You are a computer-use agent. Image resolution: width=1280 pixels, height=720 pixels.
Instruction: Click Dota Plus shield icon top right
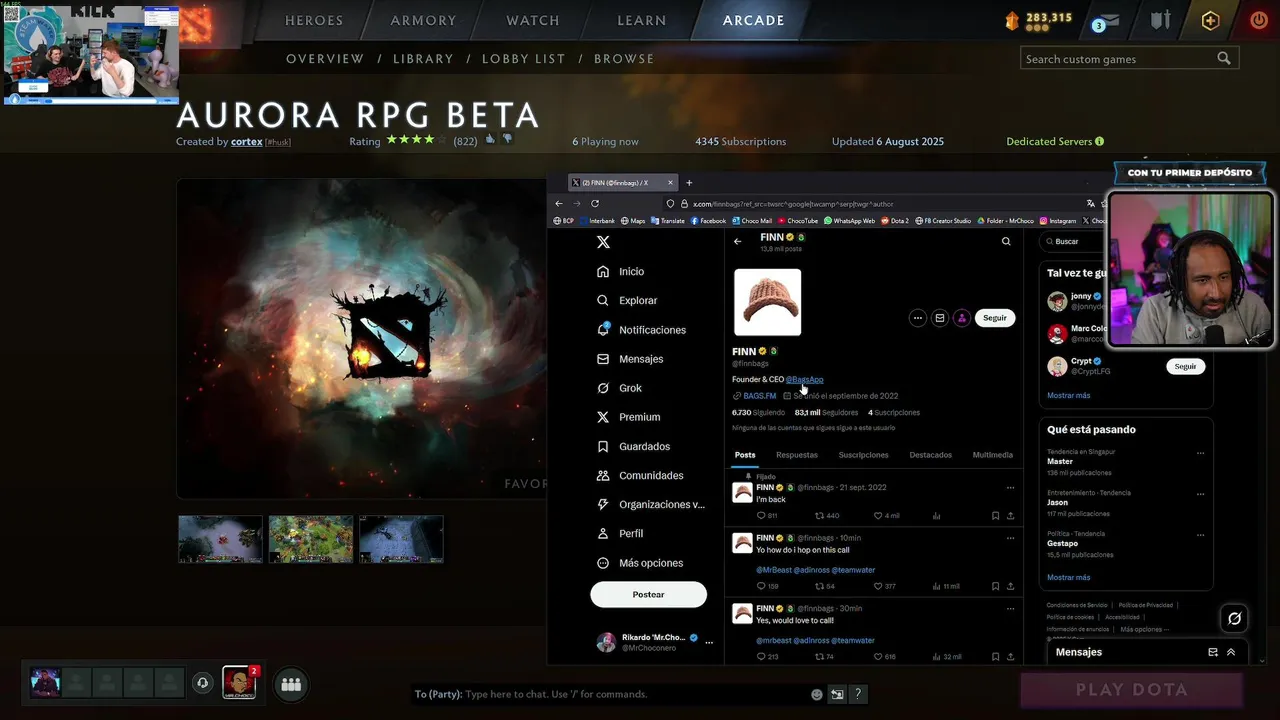pyautogui.click(x=1211, y=20)
